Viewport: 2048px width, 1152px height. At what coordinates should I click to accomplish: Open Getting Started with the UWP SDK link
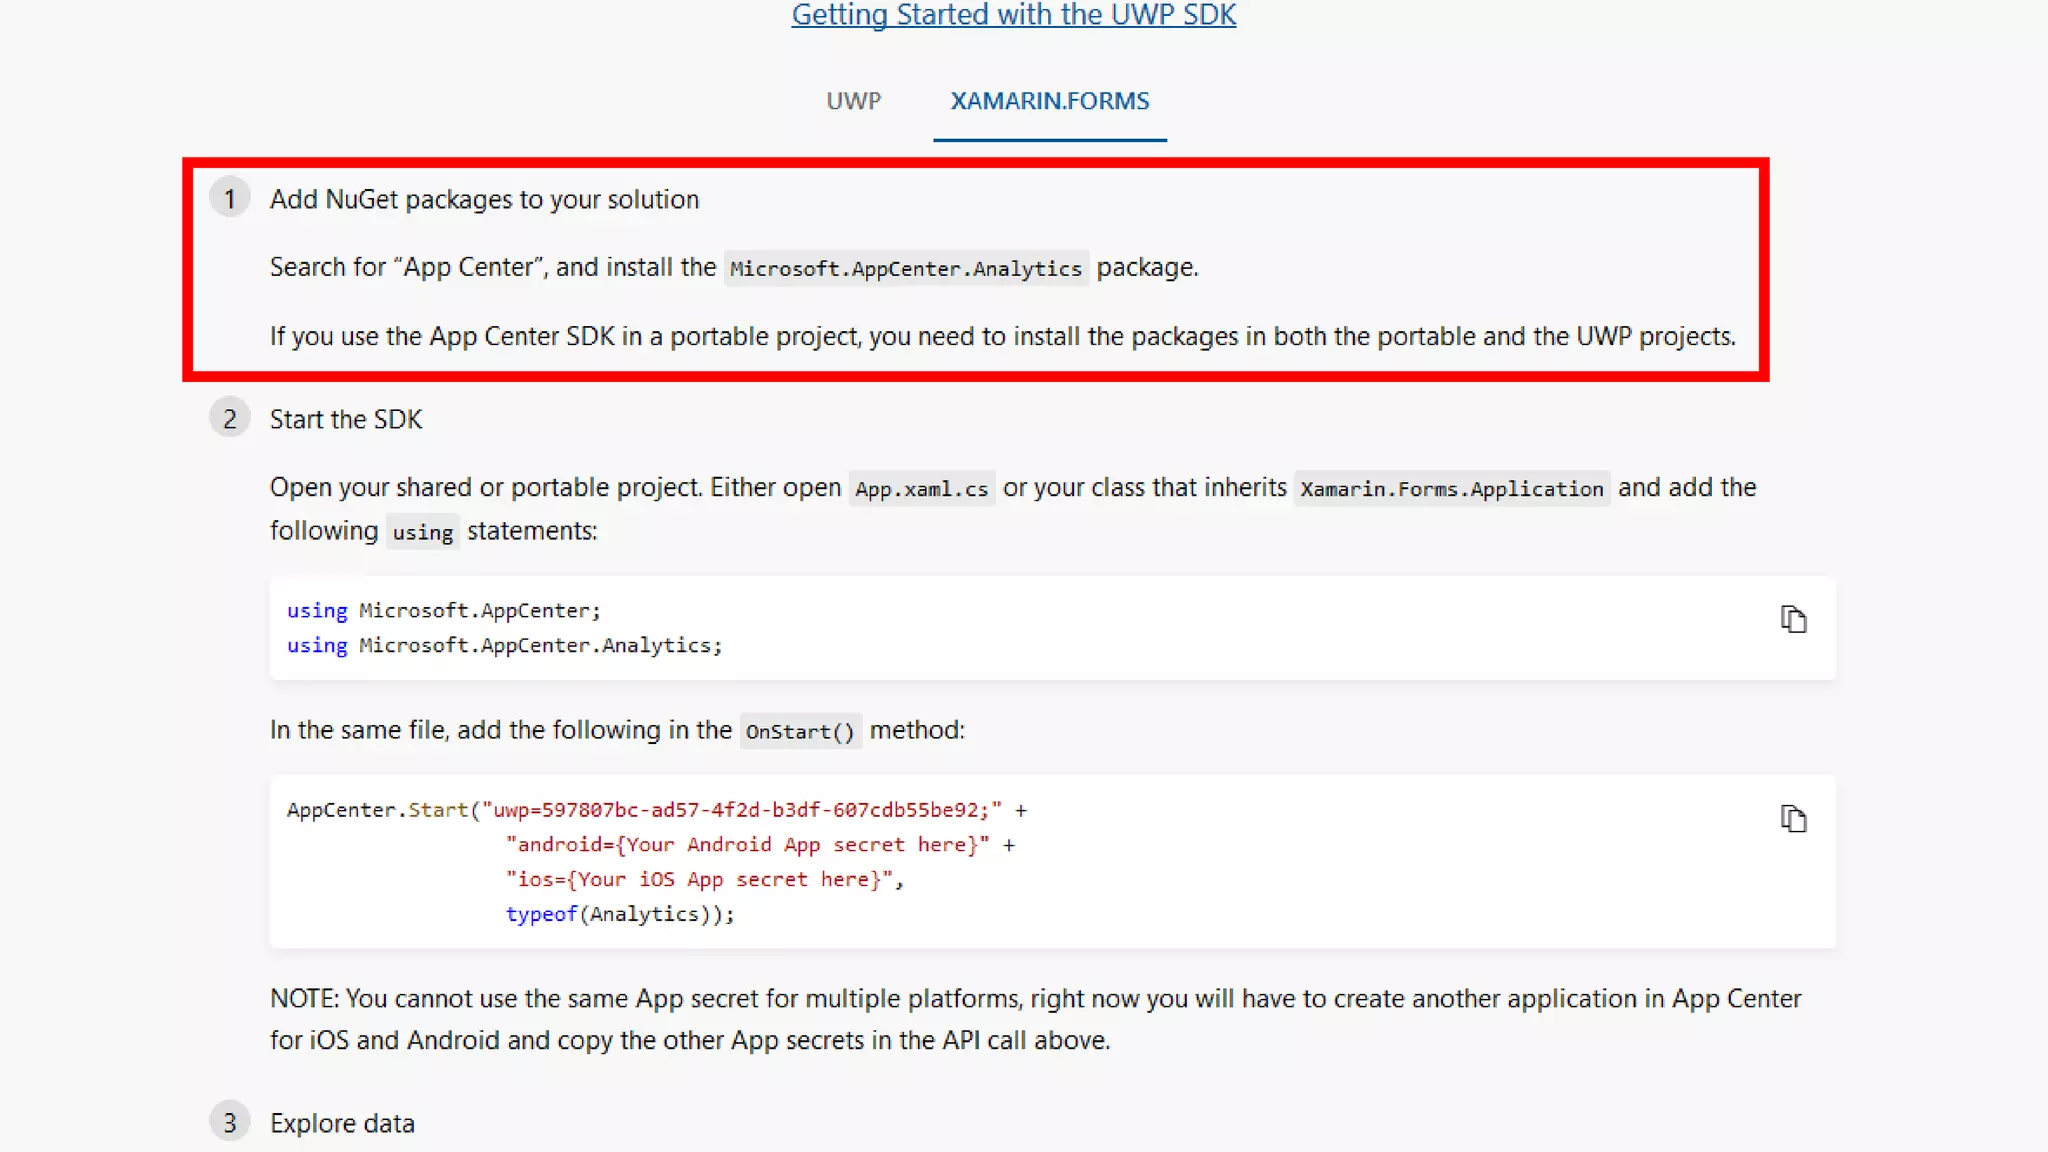click(1013, 15)
